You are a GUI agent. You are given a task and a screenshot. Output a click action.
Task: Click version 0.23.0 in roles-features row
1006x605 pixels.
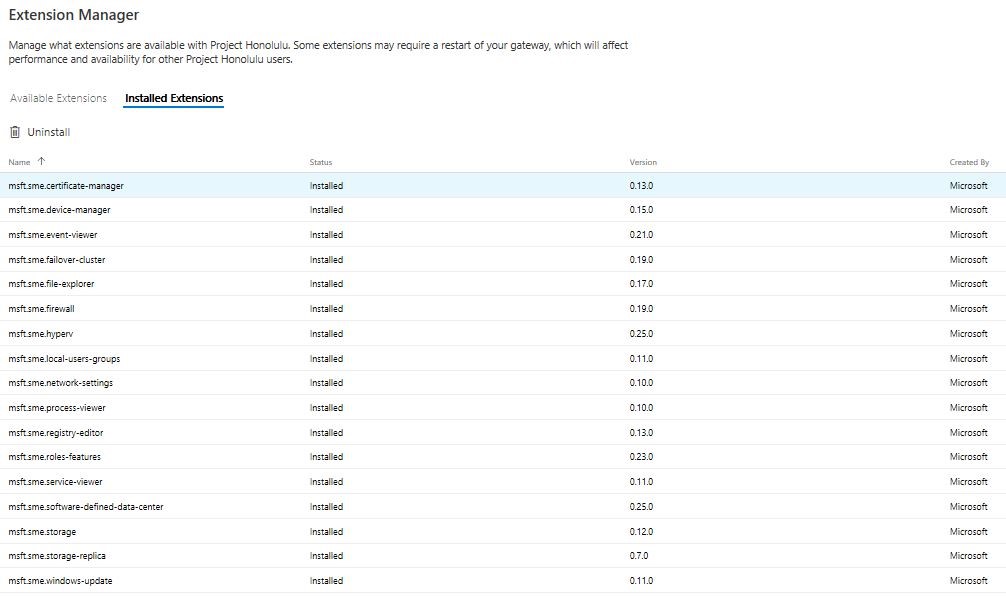click(642, 457)
